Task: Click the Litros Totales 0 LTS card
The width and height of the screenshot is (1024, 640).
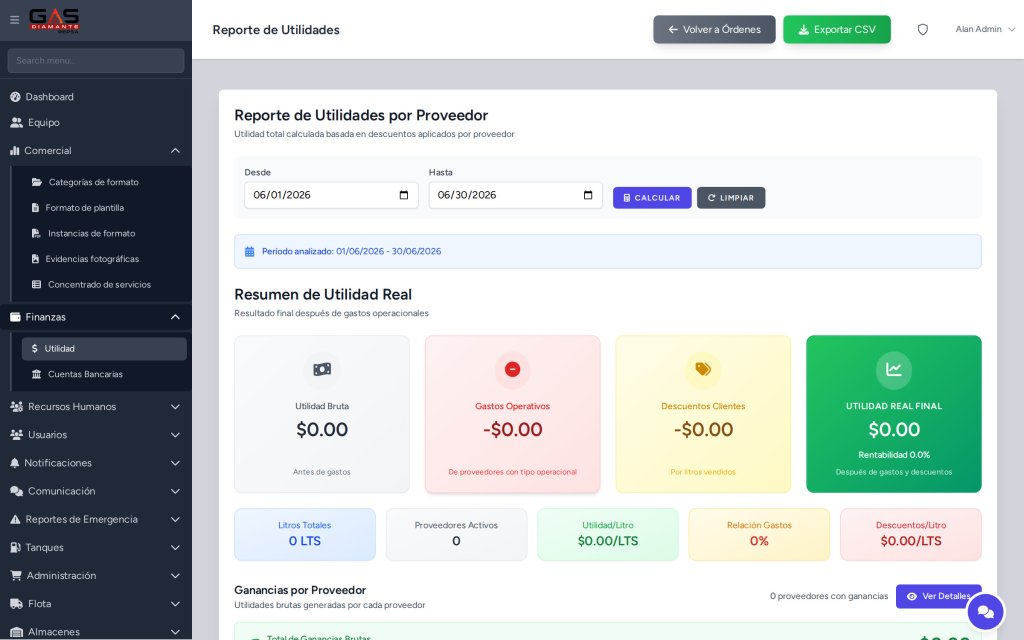Action: [305, 534]
